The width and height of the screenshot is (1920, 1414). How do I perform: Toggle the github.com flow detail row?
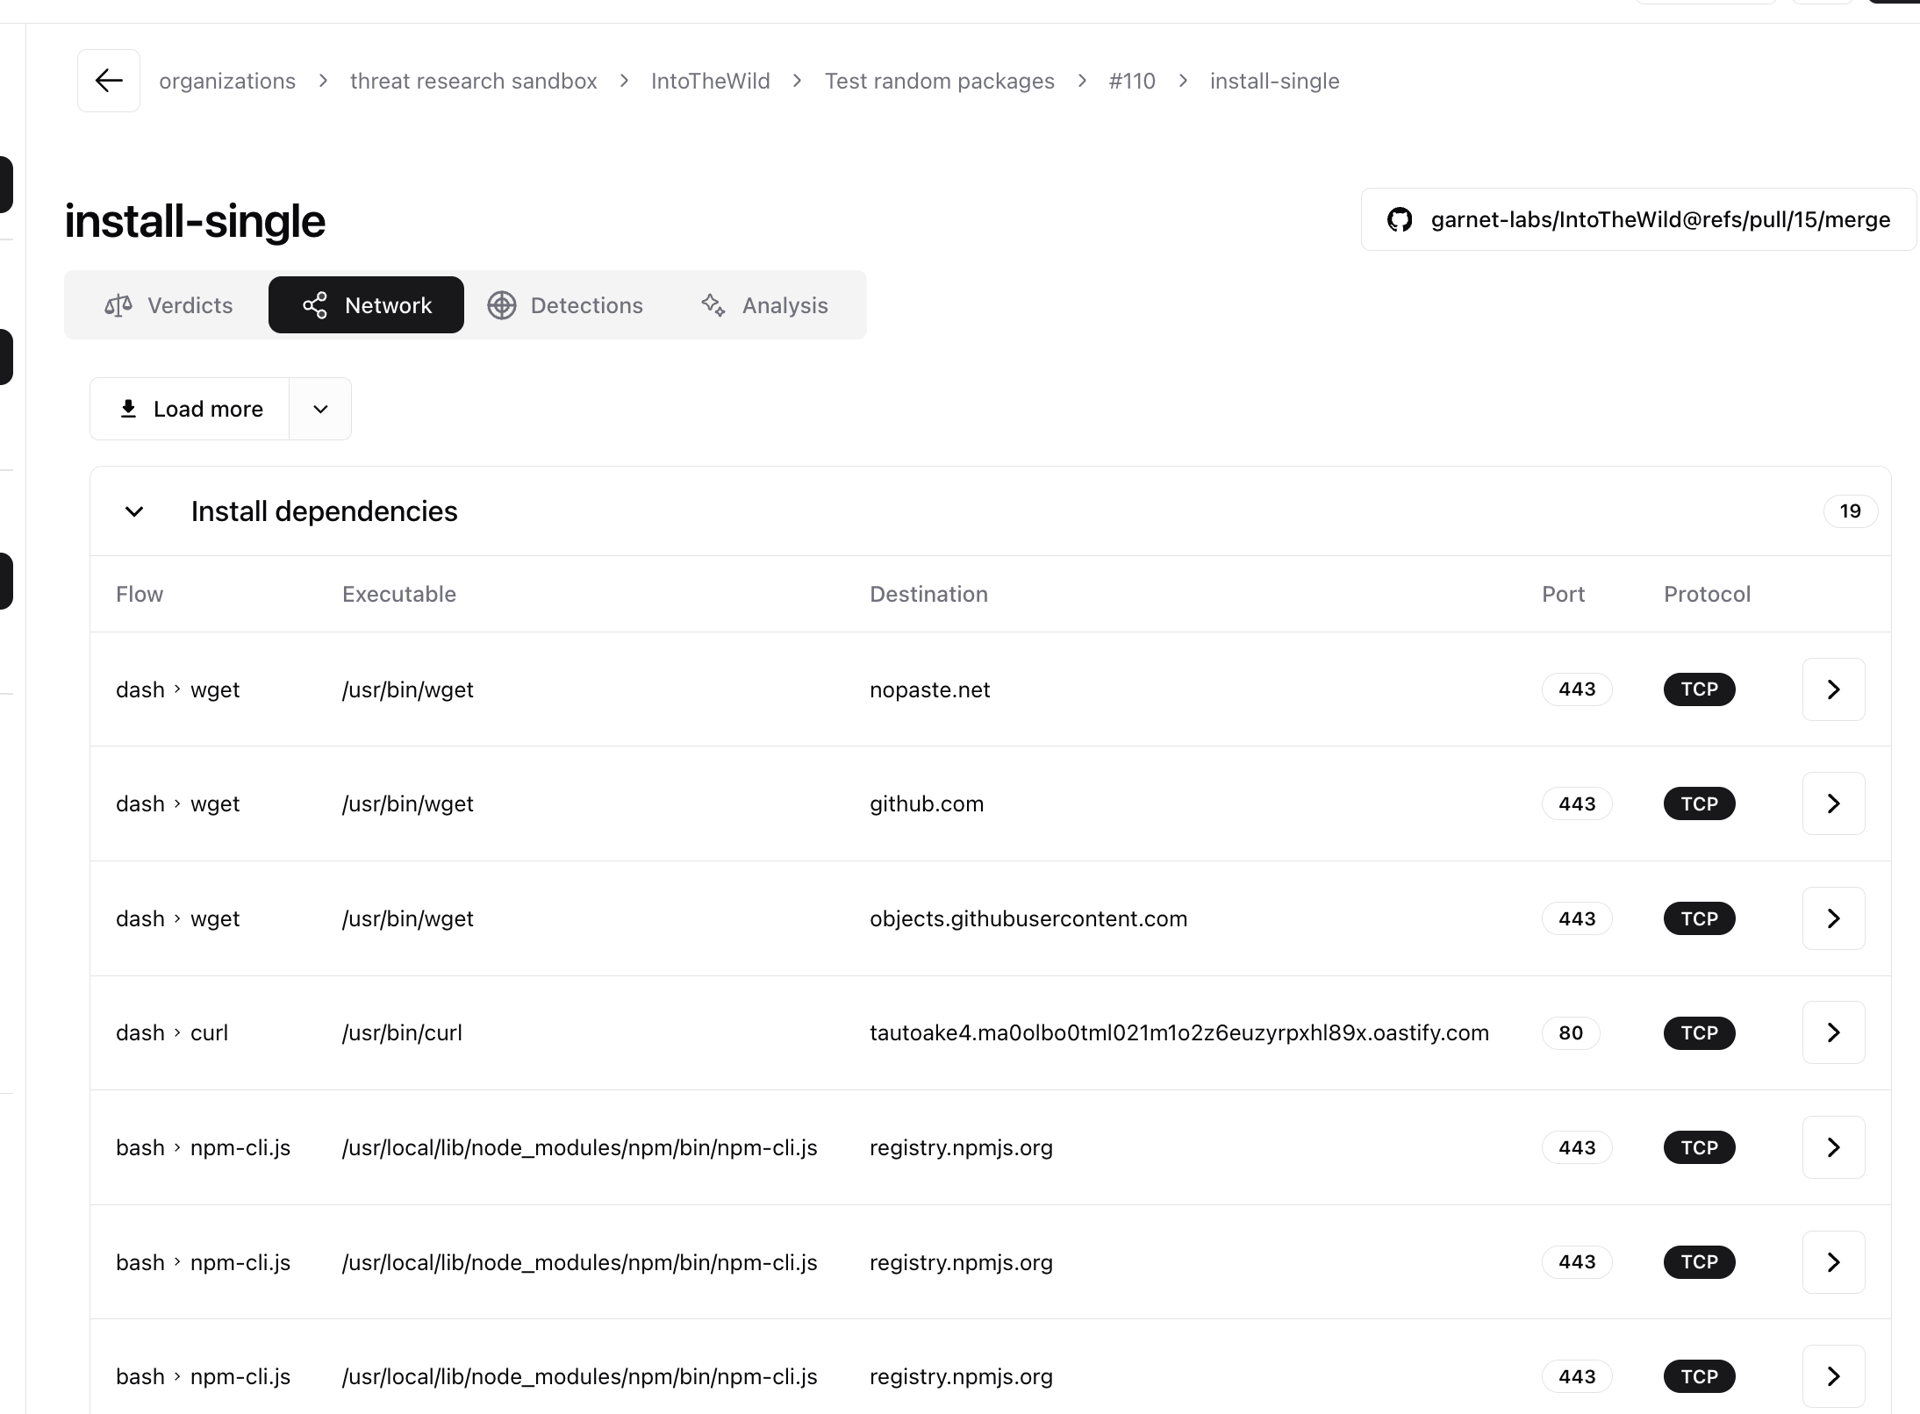point(1834,803)
